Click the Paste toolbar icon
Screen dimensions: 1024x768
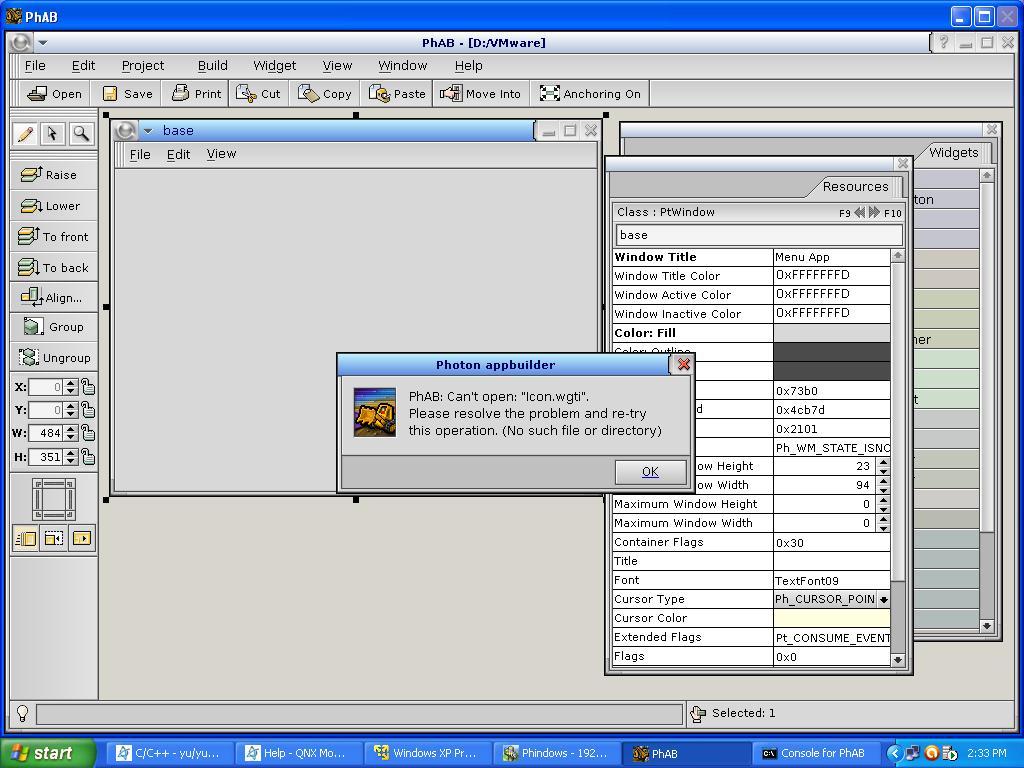379,94
